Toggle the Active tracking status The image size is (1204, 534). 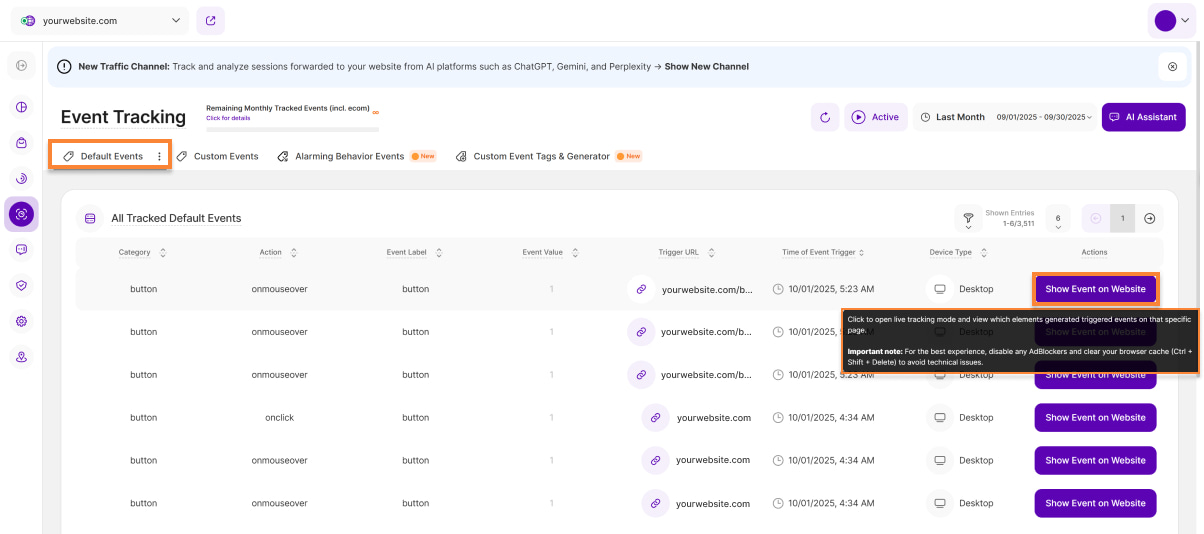tap(875, 117)
